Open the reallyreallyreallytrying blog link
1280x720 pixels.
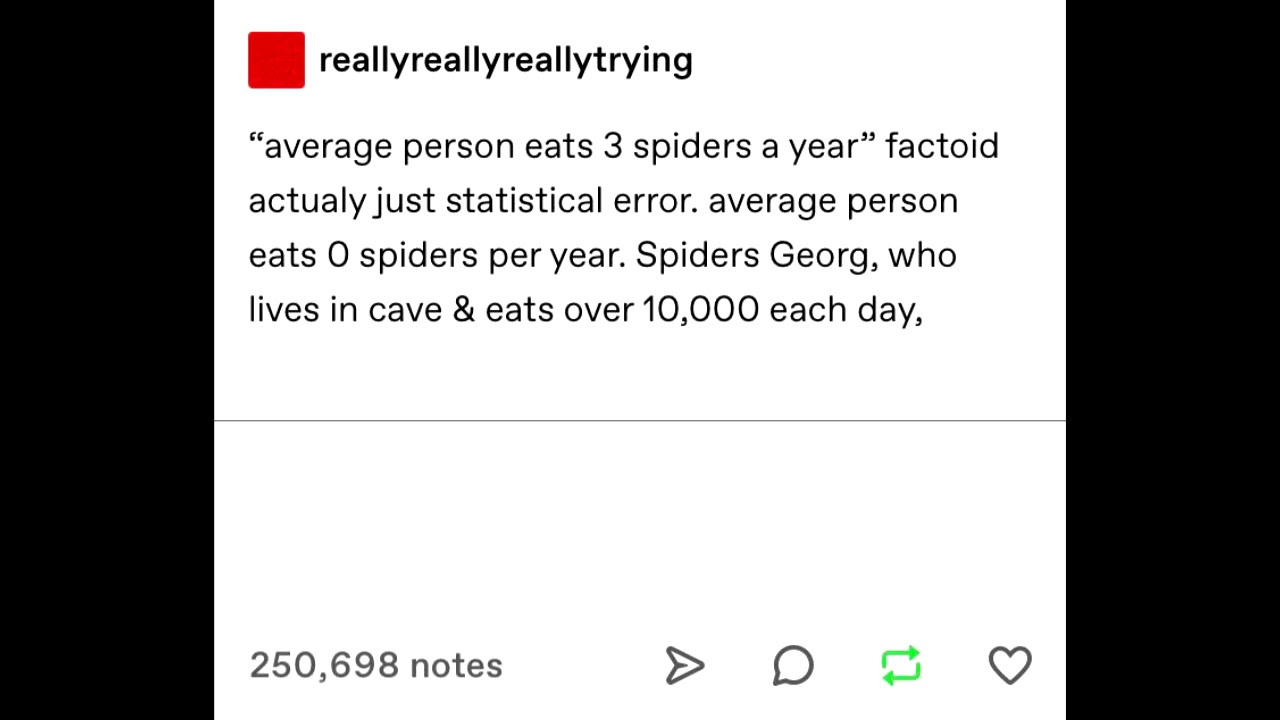[x=505, y=60]
